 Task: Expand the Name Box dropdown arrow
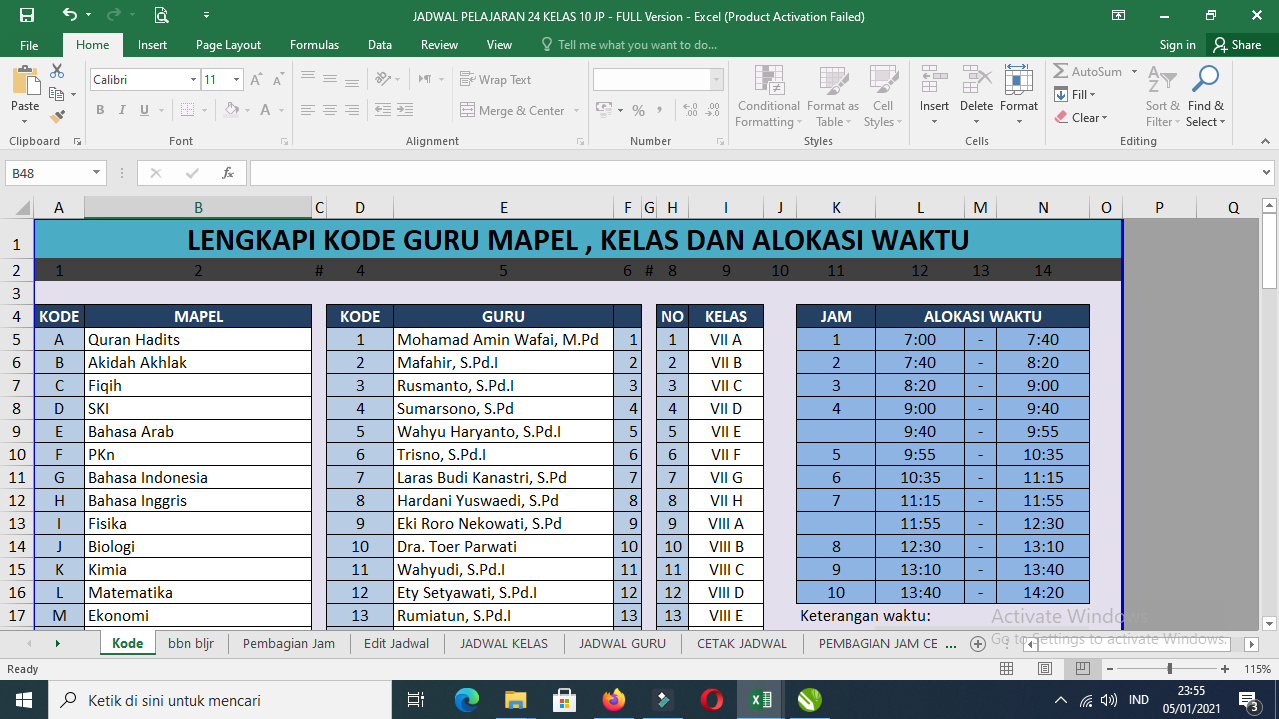(97, 173)
